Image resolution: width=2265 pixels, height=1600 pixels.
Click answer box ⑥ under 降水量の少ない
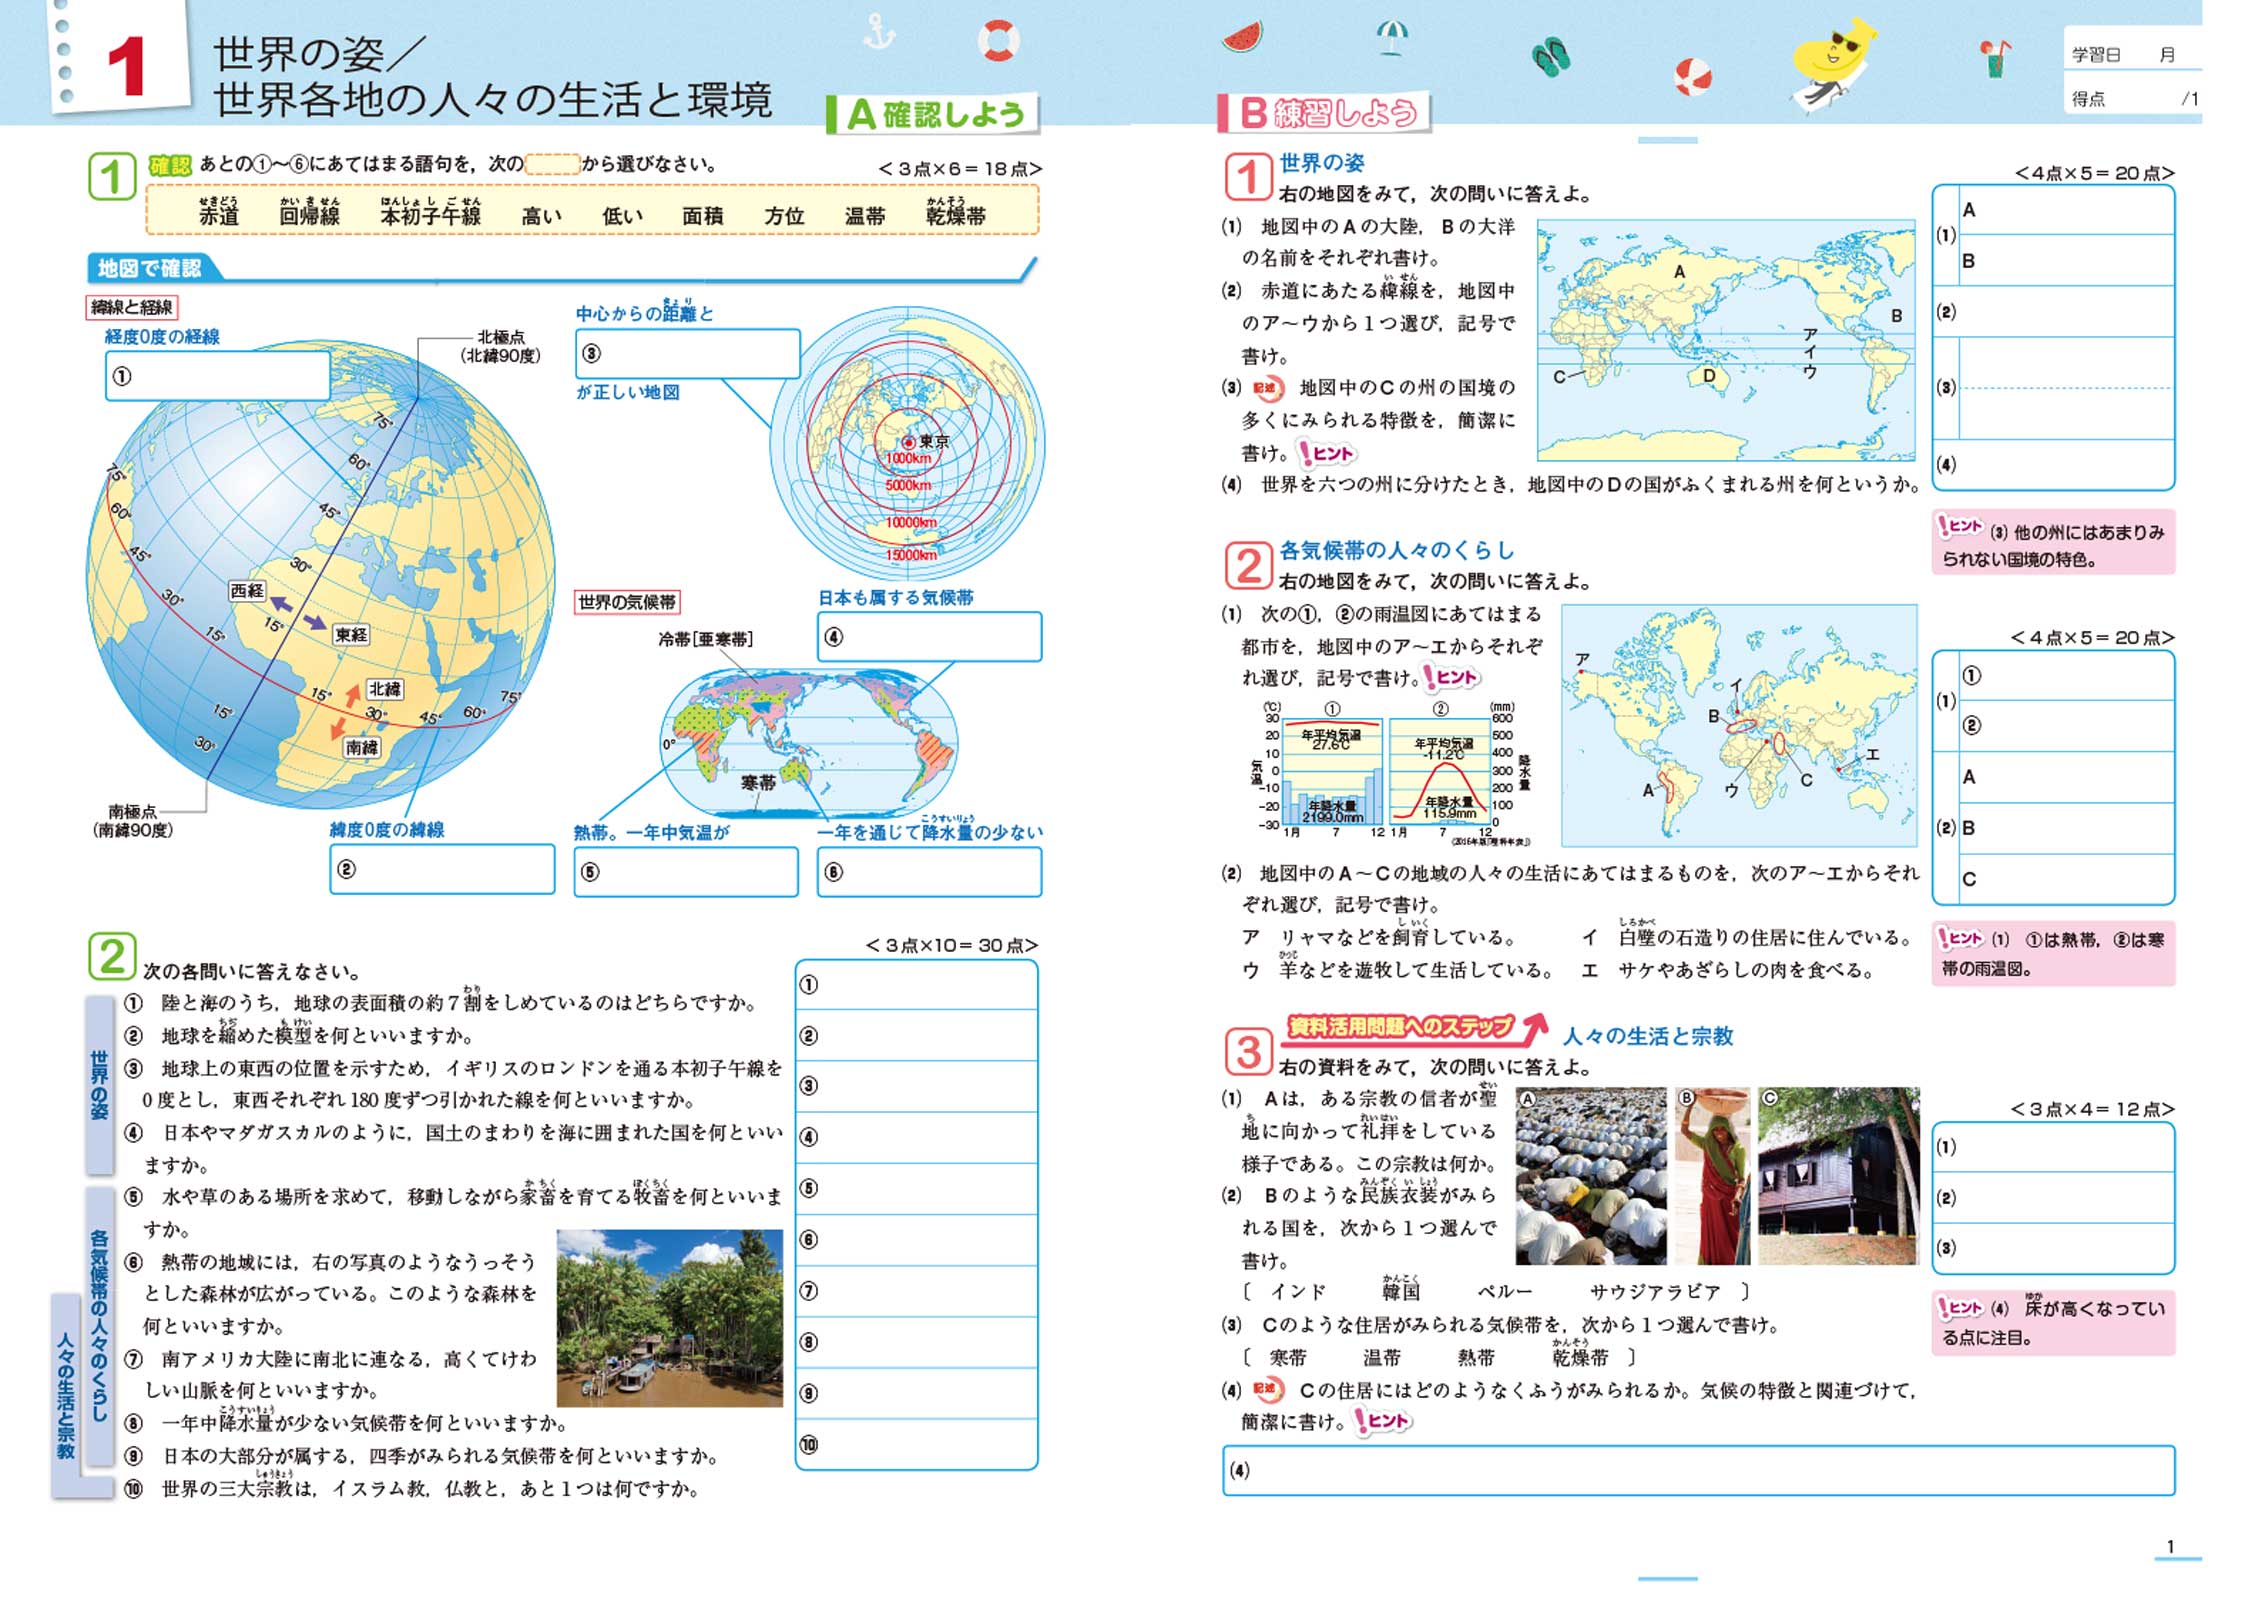coord(929,871)
